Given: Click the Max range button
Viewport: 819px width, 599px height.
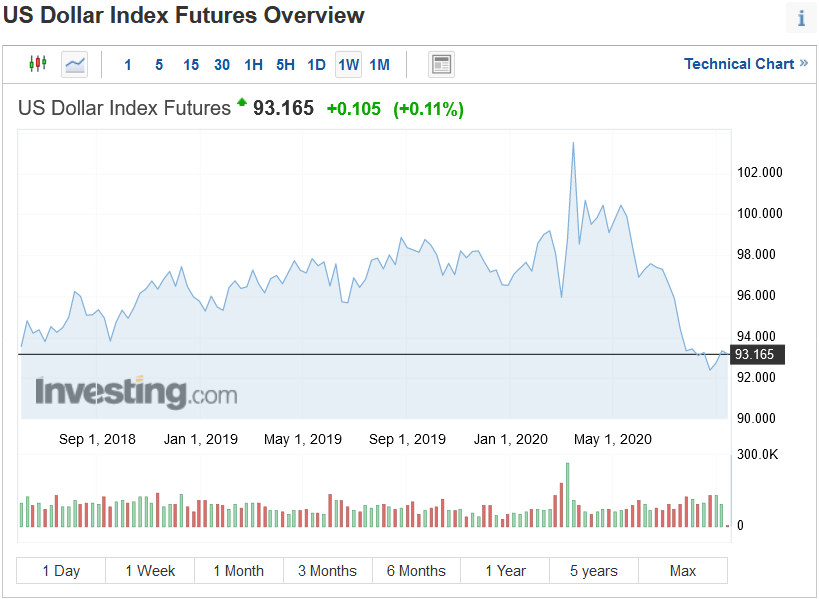Looking at the screenshot, I should tap(683, 571).
